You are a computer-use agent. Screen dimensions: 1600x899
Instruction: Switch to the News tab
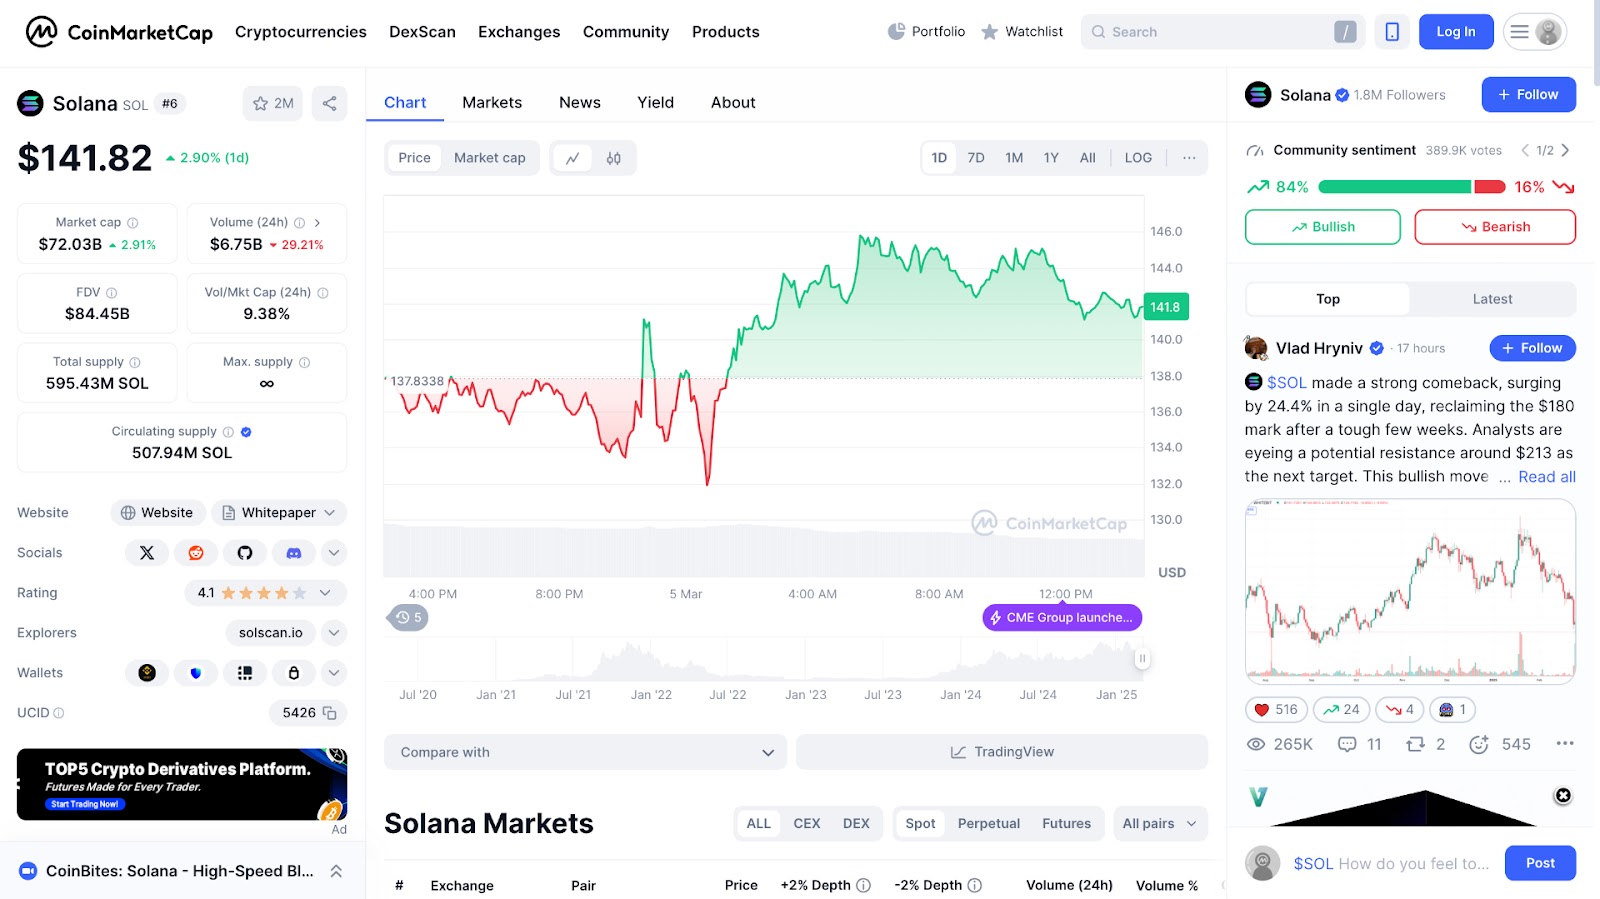click(x=580, y=102)
